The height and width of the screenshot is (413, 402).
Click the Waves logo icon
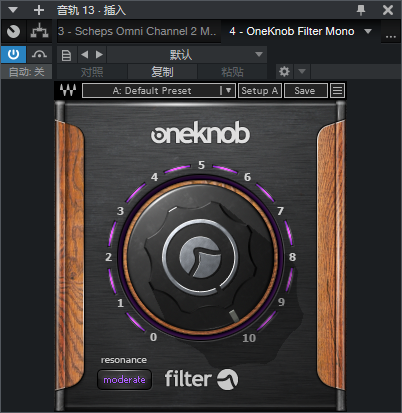tap(68, 90)
